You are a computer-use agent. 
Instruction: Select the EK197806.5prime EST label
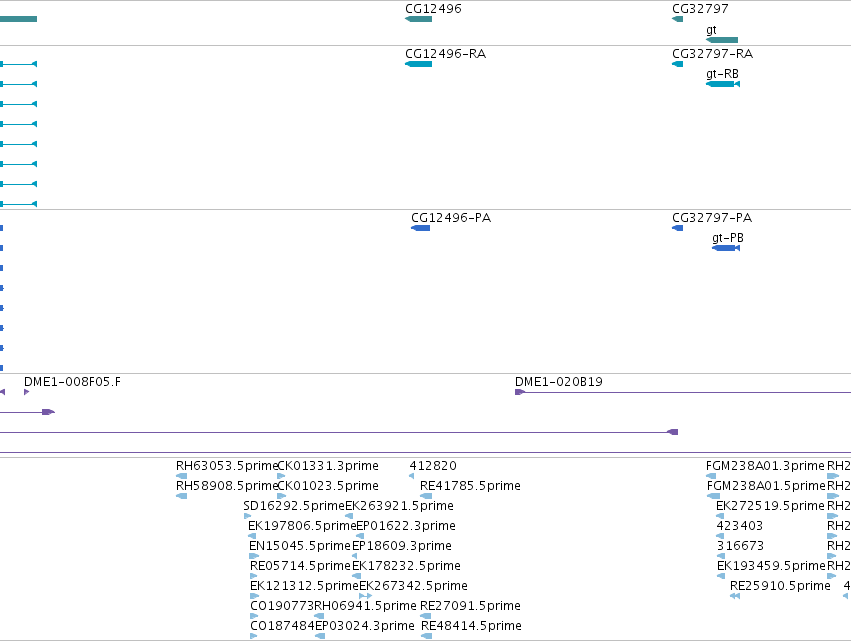click(x=302, y=526)
